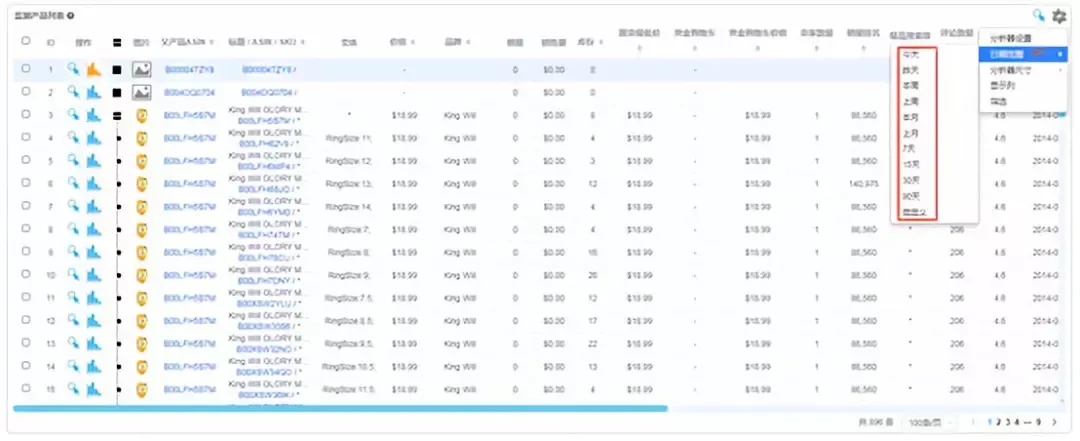The image size is (1080, 441).
Task: Jump to last page 9
Action: coord(1038,422)
